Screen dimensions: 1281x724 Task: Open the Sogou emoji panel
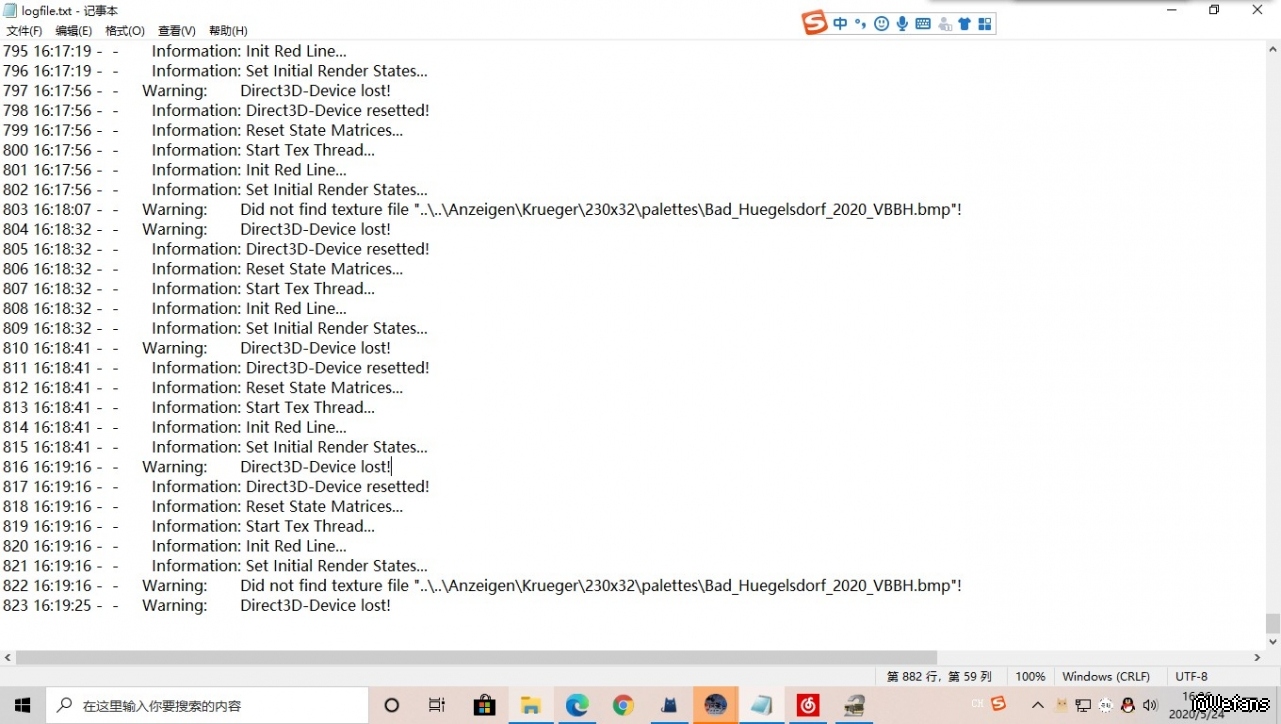point(881,24)
